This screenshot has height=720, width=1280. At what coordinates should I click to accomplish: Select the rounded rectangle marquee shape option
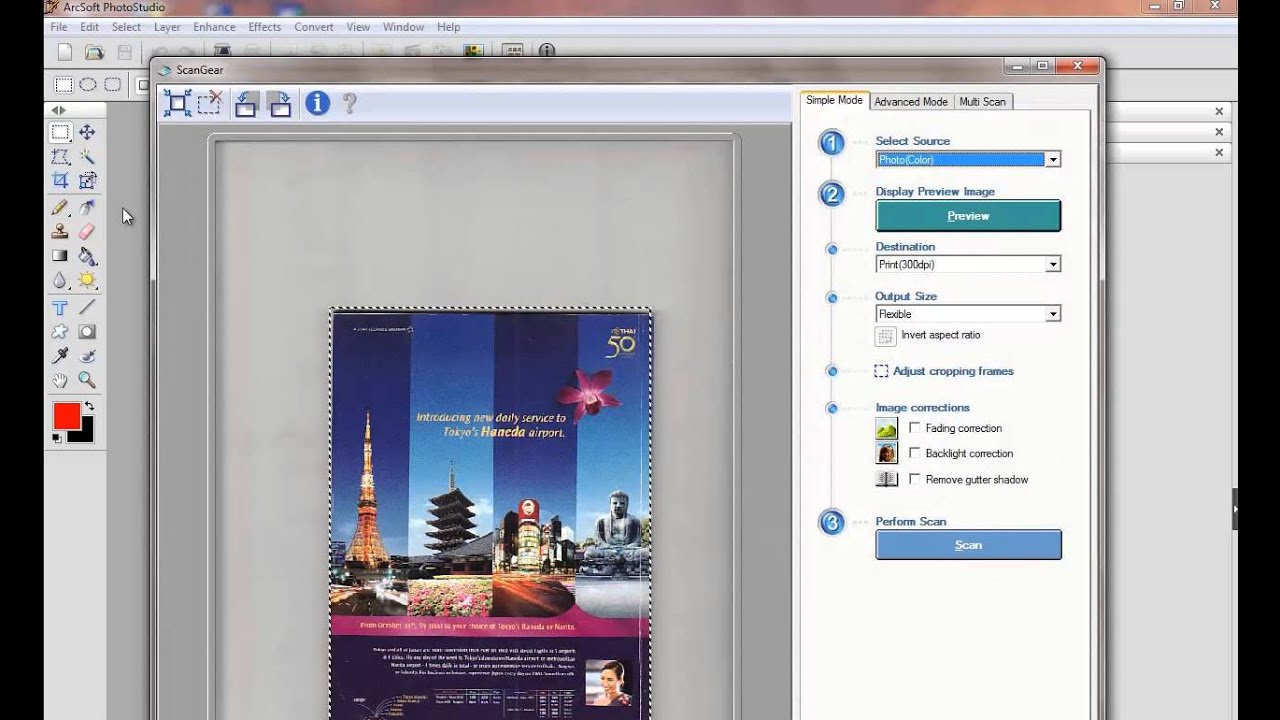coord(113,85)
